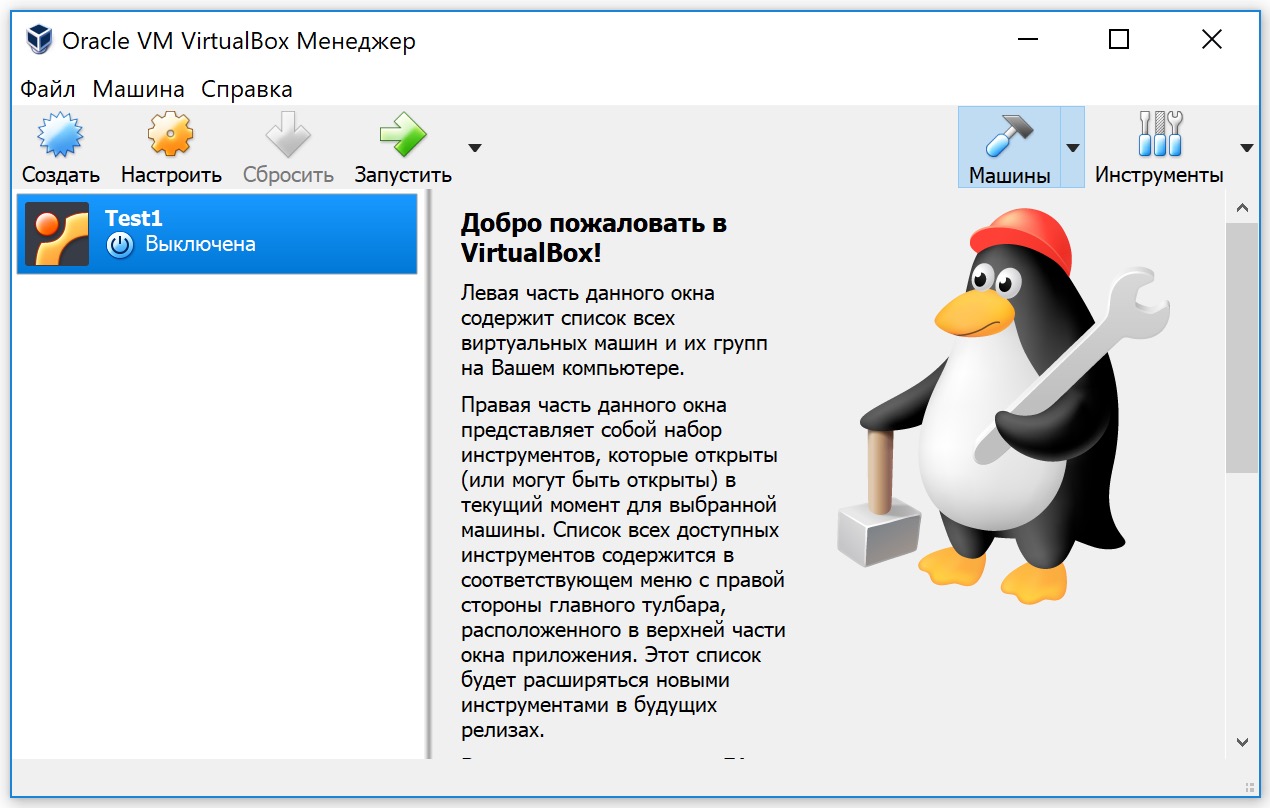The image size is (1270, 808).
Task: Click the Сбросить gray arrow icon
Action: coord(288,135)
